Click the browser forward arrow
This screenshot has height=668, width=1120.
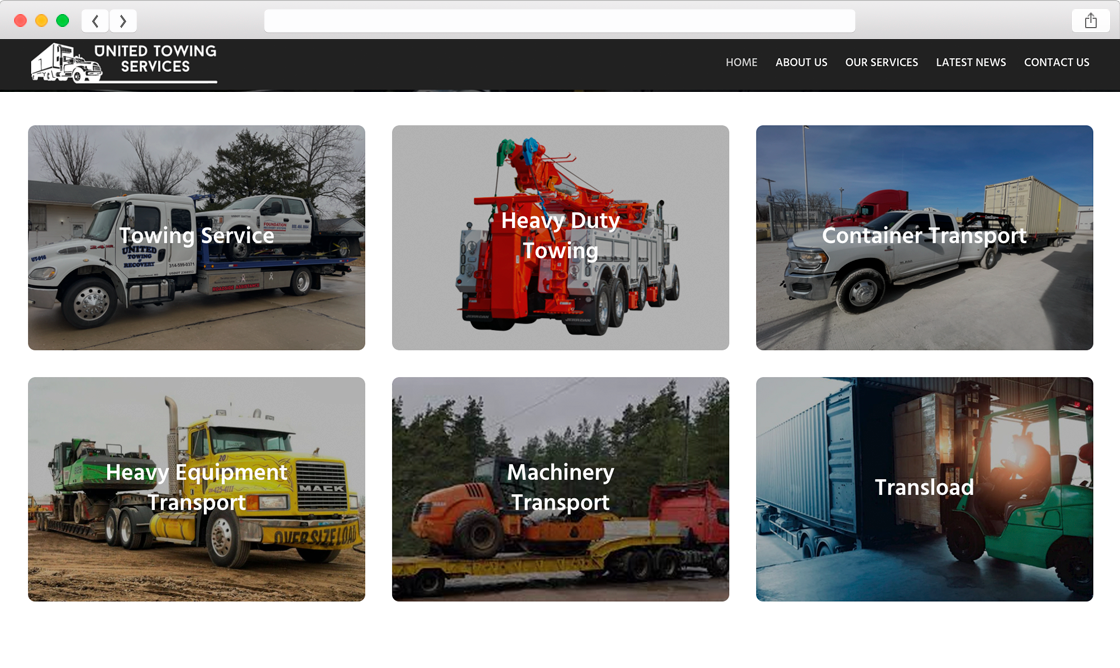point(123,21)
